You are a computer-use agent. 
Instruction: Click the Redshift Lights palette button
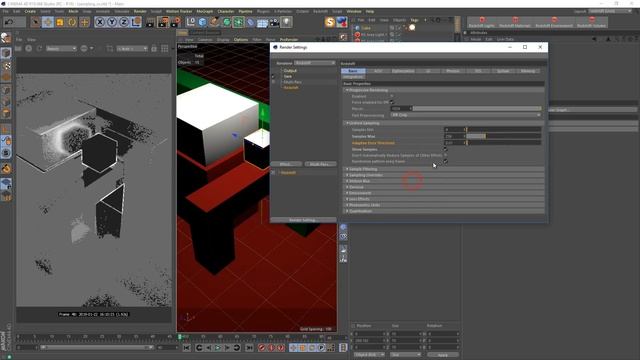click(482, 22)
